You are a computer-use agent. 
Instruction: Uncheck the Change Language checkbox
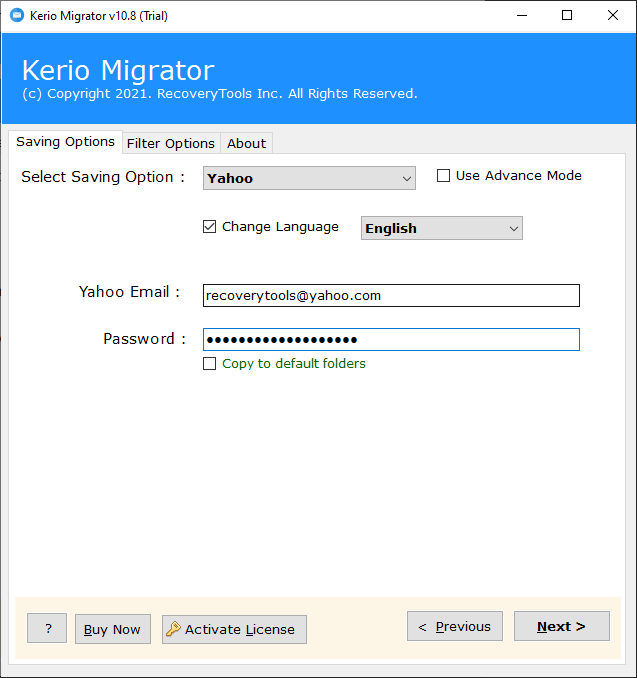click(209, 227)
